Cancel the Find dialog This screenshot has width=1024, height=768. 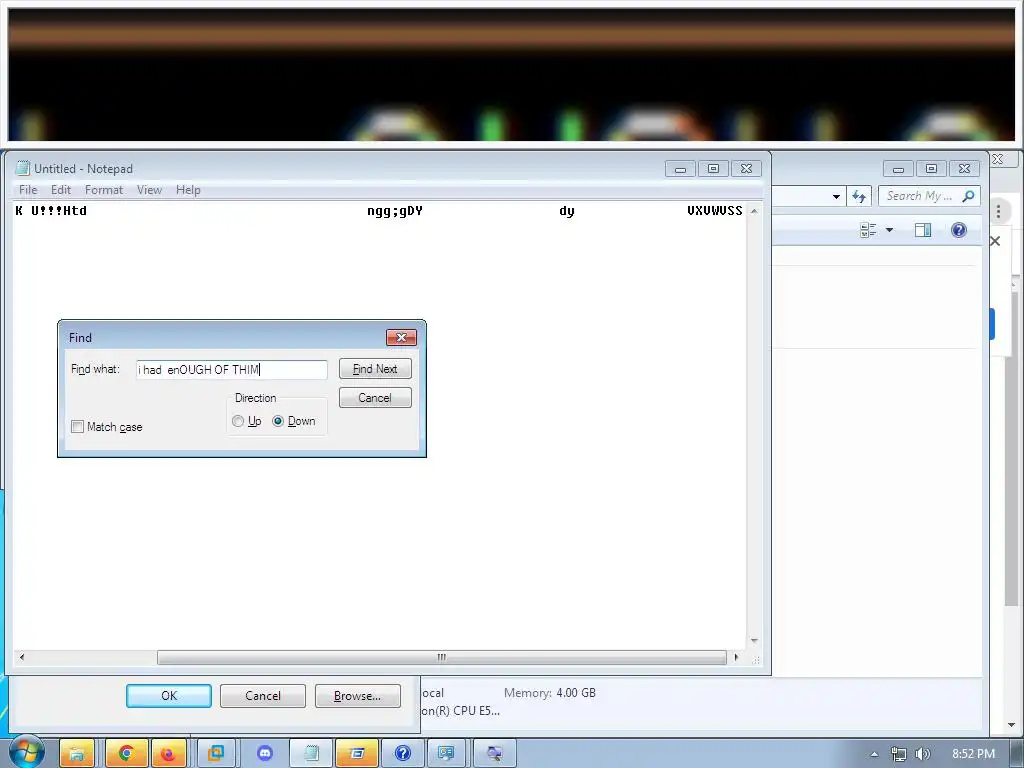375,398
